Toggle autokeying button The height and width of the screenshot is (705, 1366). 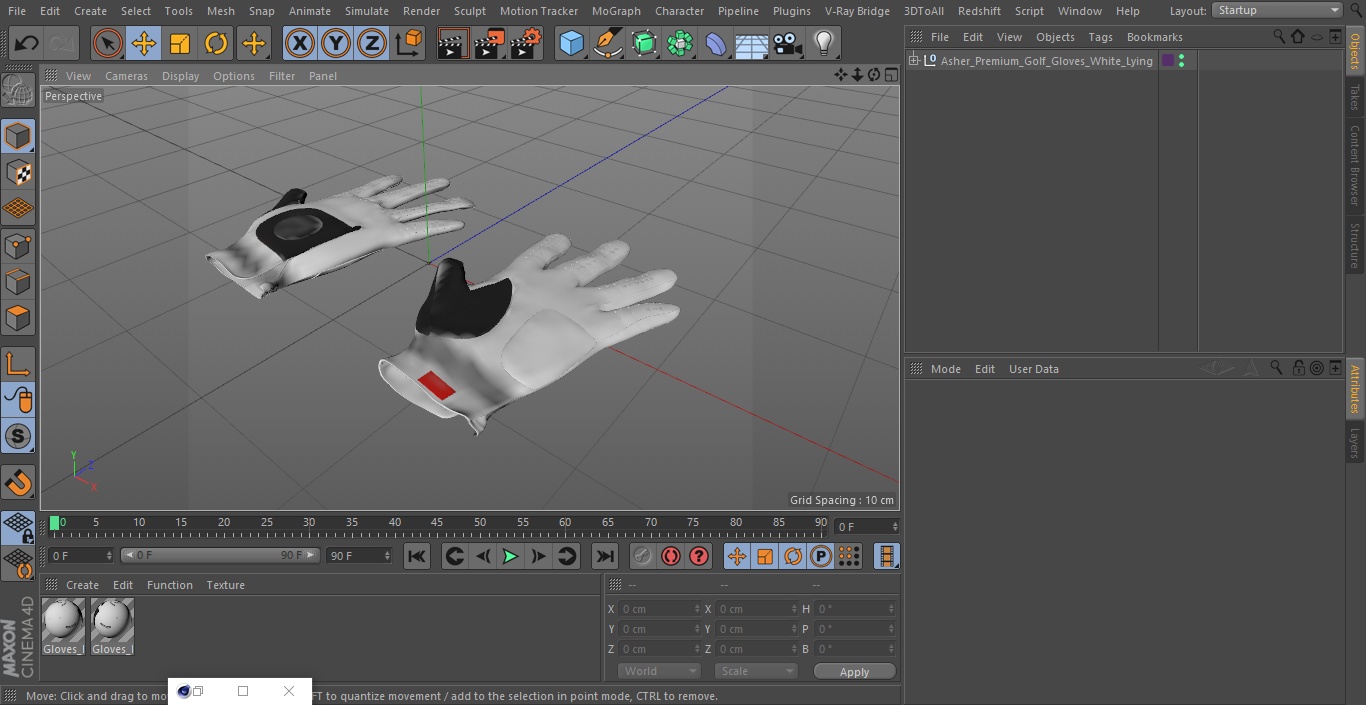671,556
